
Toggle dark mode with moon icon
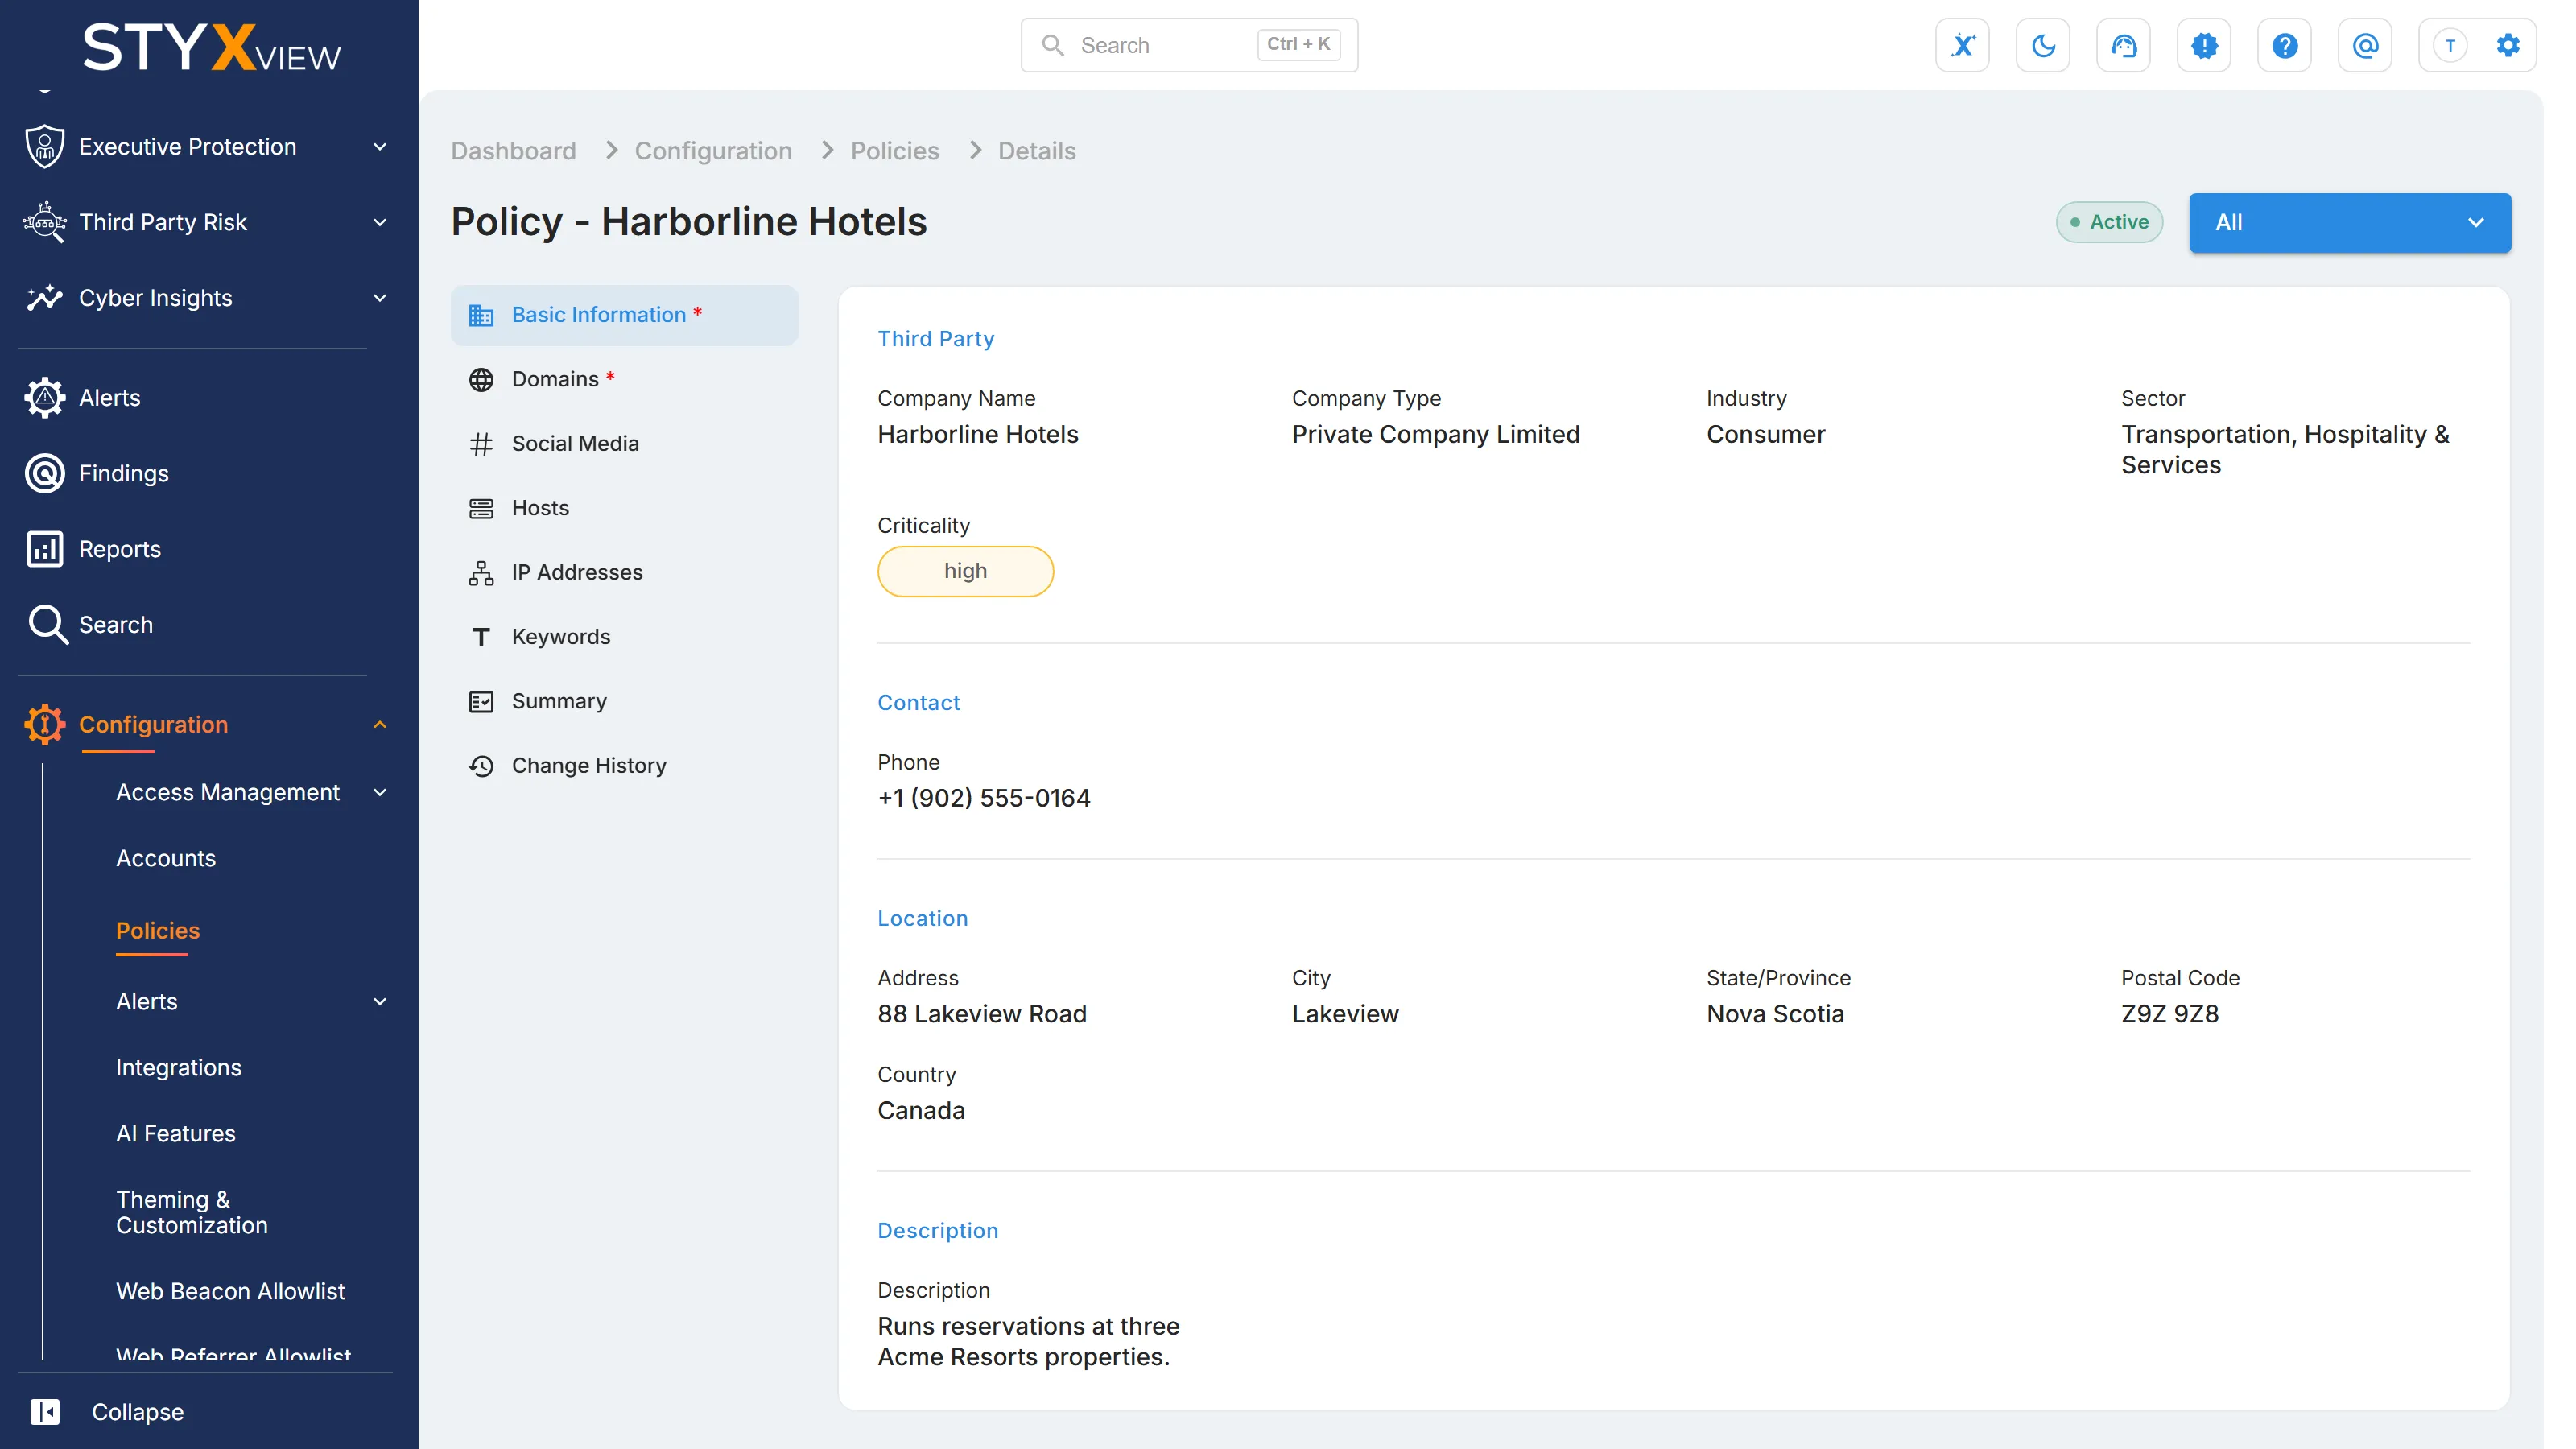(2043, 45)
